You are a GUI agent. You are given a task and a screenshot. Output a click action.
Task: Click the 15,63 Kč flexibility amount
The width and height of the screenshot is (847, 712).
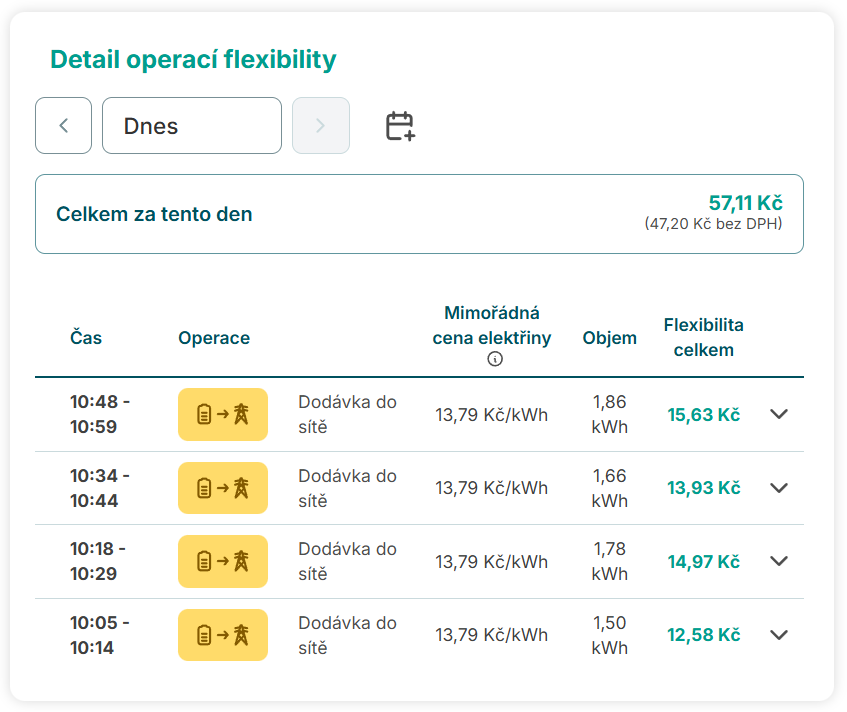703,415
